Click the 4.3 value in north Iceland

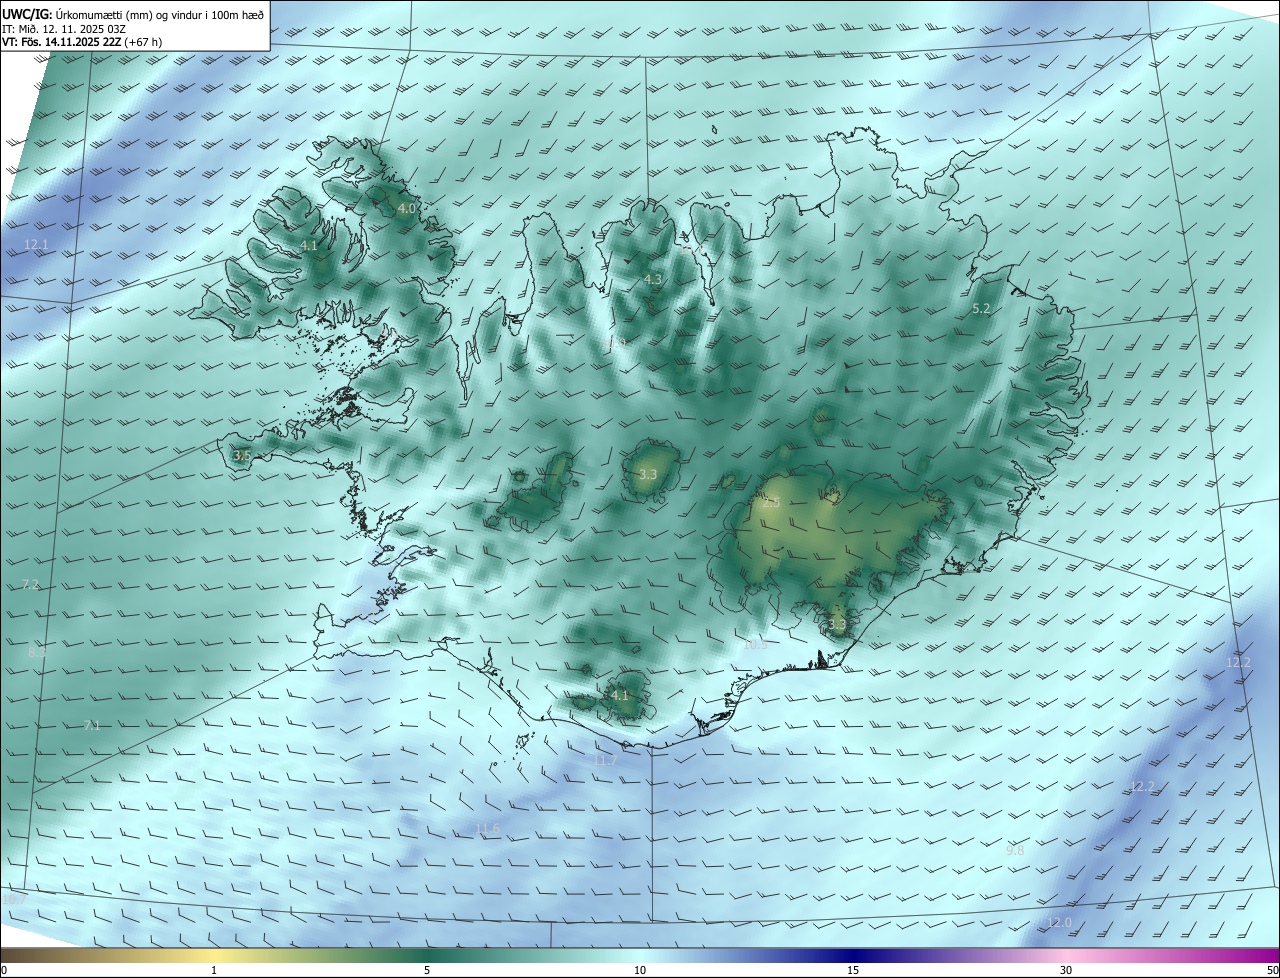(653, 279)
